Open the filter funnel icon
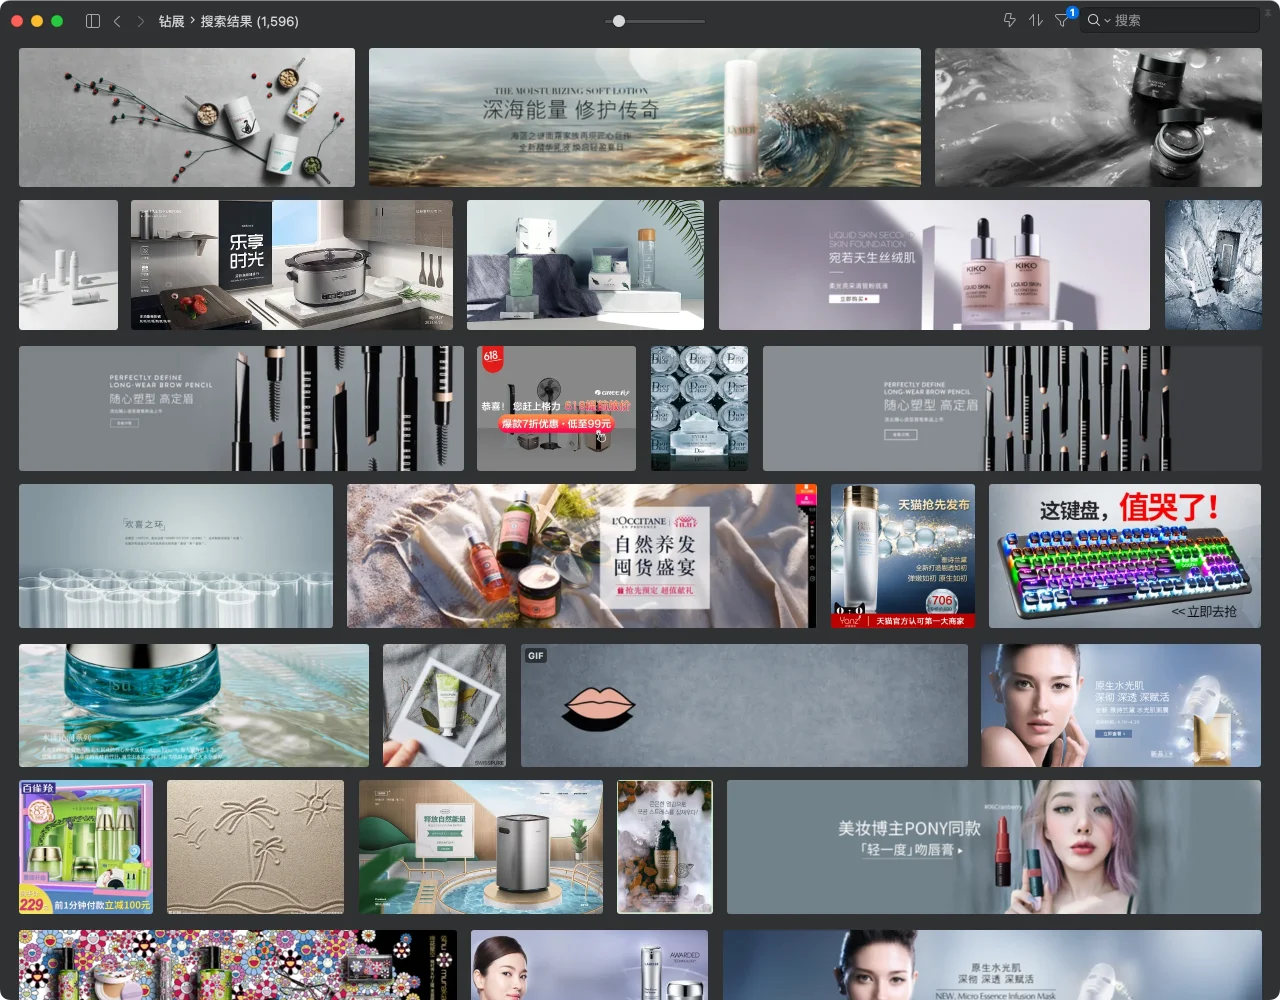The image size is (1280, 1000). tap(1062, 21)
